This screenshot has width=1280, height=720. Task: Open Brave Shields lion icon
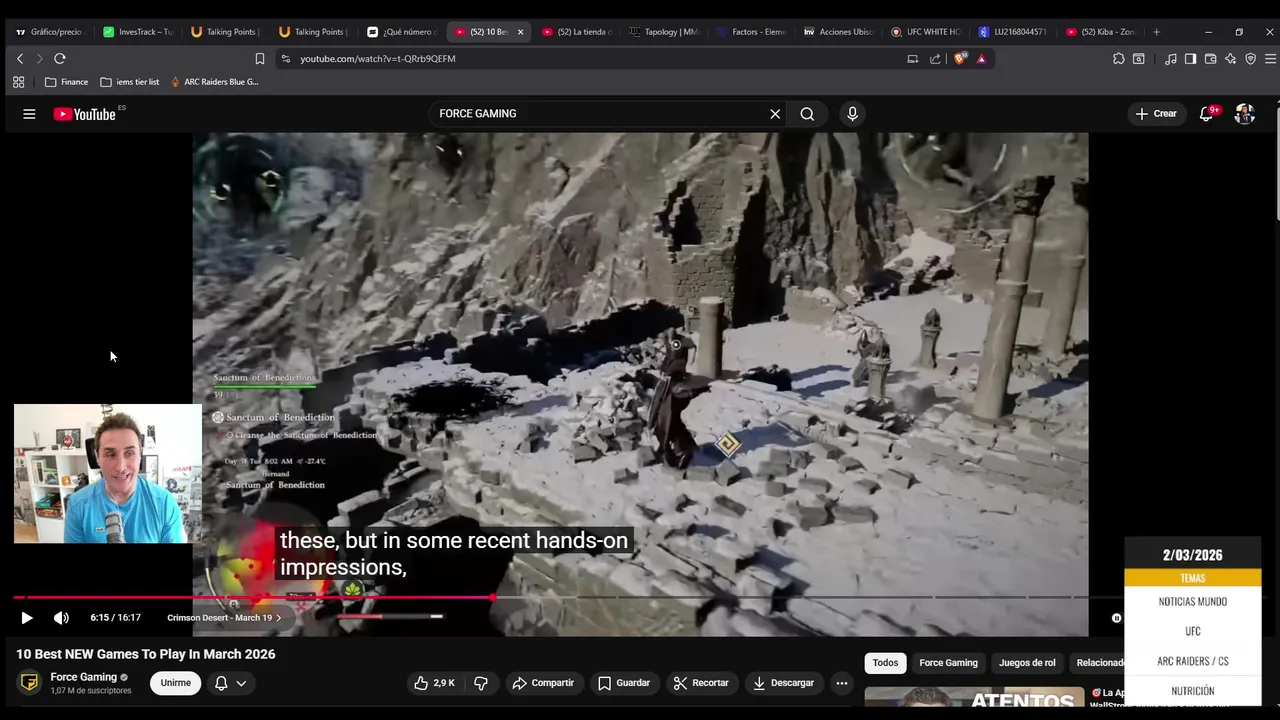pyautogui.click(x=961, y=59)
